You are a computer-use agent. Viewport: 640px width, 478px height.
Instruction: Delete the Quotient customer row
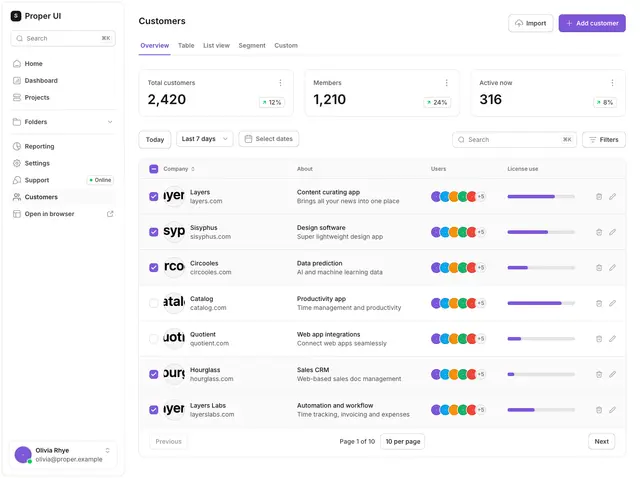pos(599,338)
